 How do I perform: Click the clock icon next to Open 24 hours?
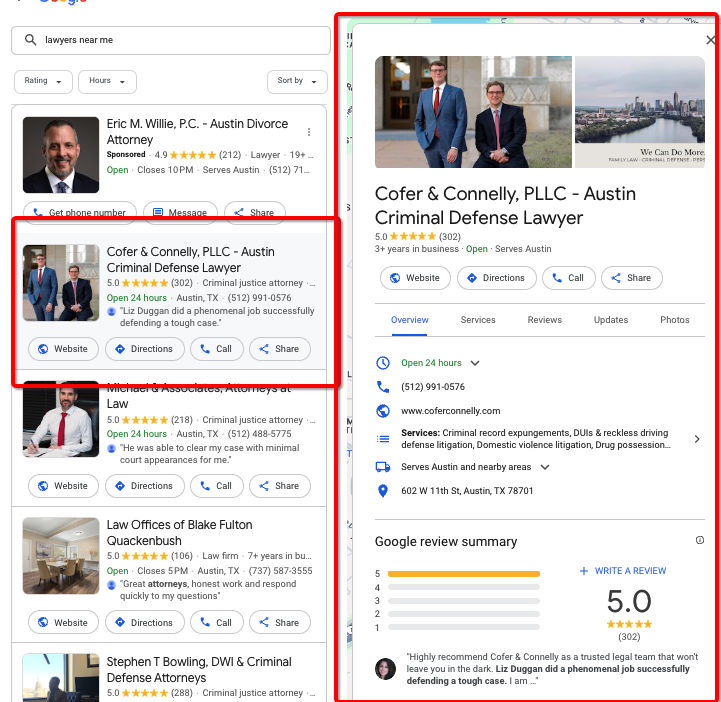[382, 363]
